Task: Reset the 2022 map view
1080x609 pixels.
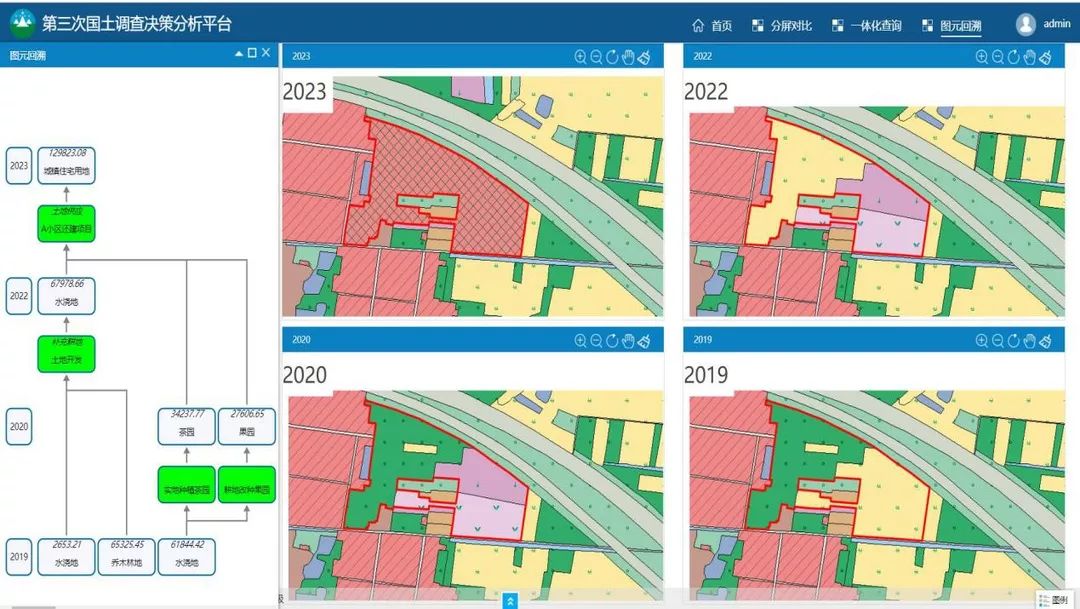Action: click(1014, 57)
